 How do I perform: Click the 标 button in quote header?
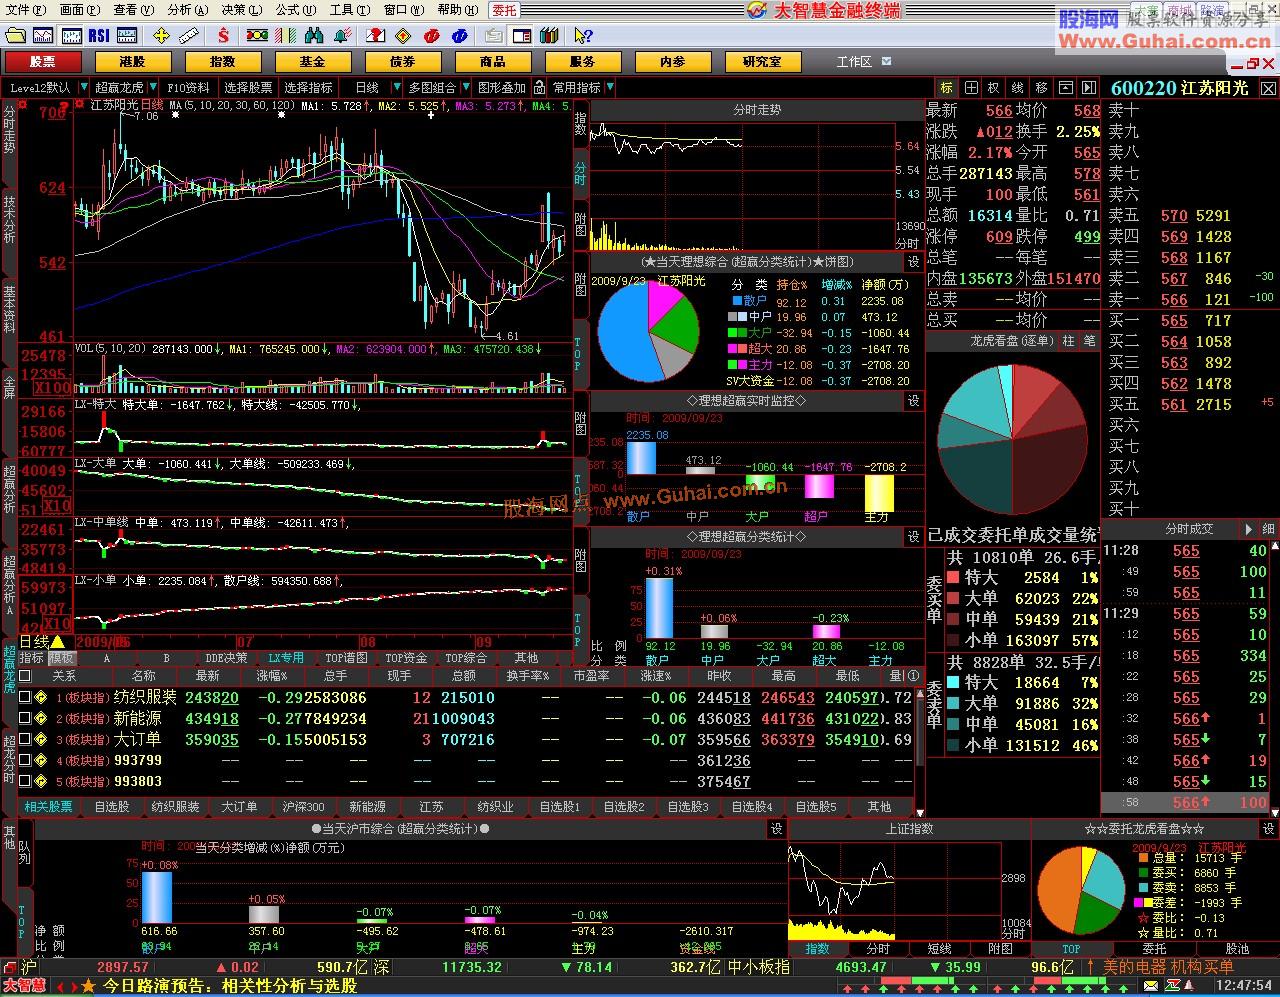[946, 88]
